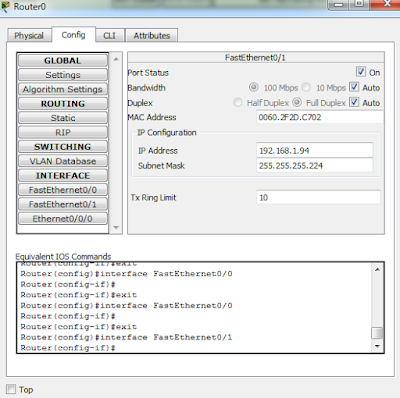400x398 pixels.
Task: Click the Tx Ring Limit field
Action: [x=318, y=197]
